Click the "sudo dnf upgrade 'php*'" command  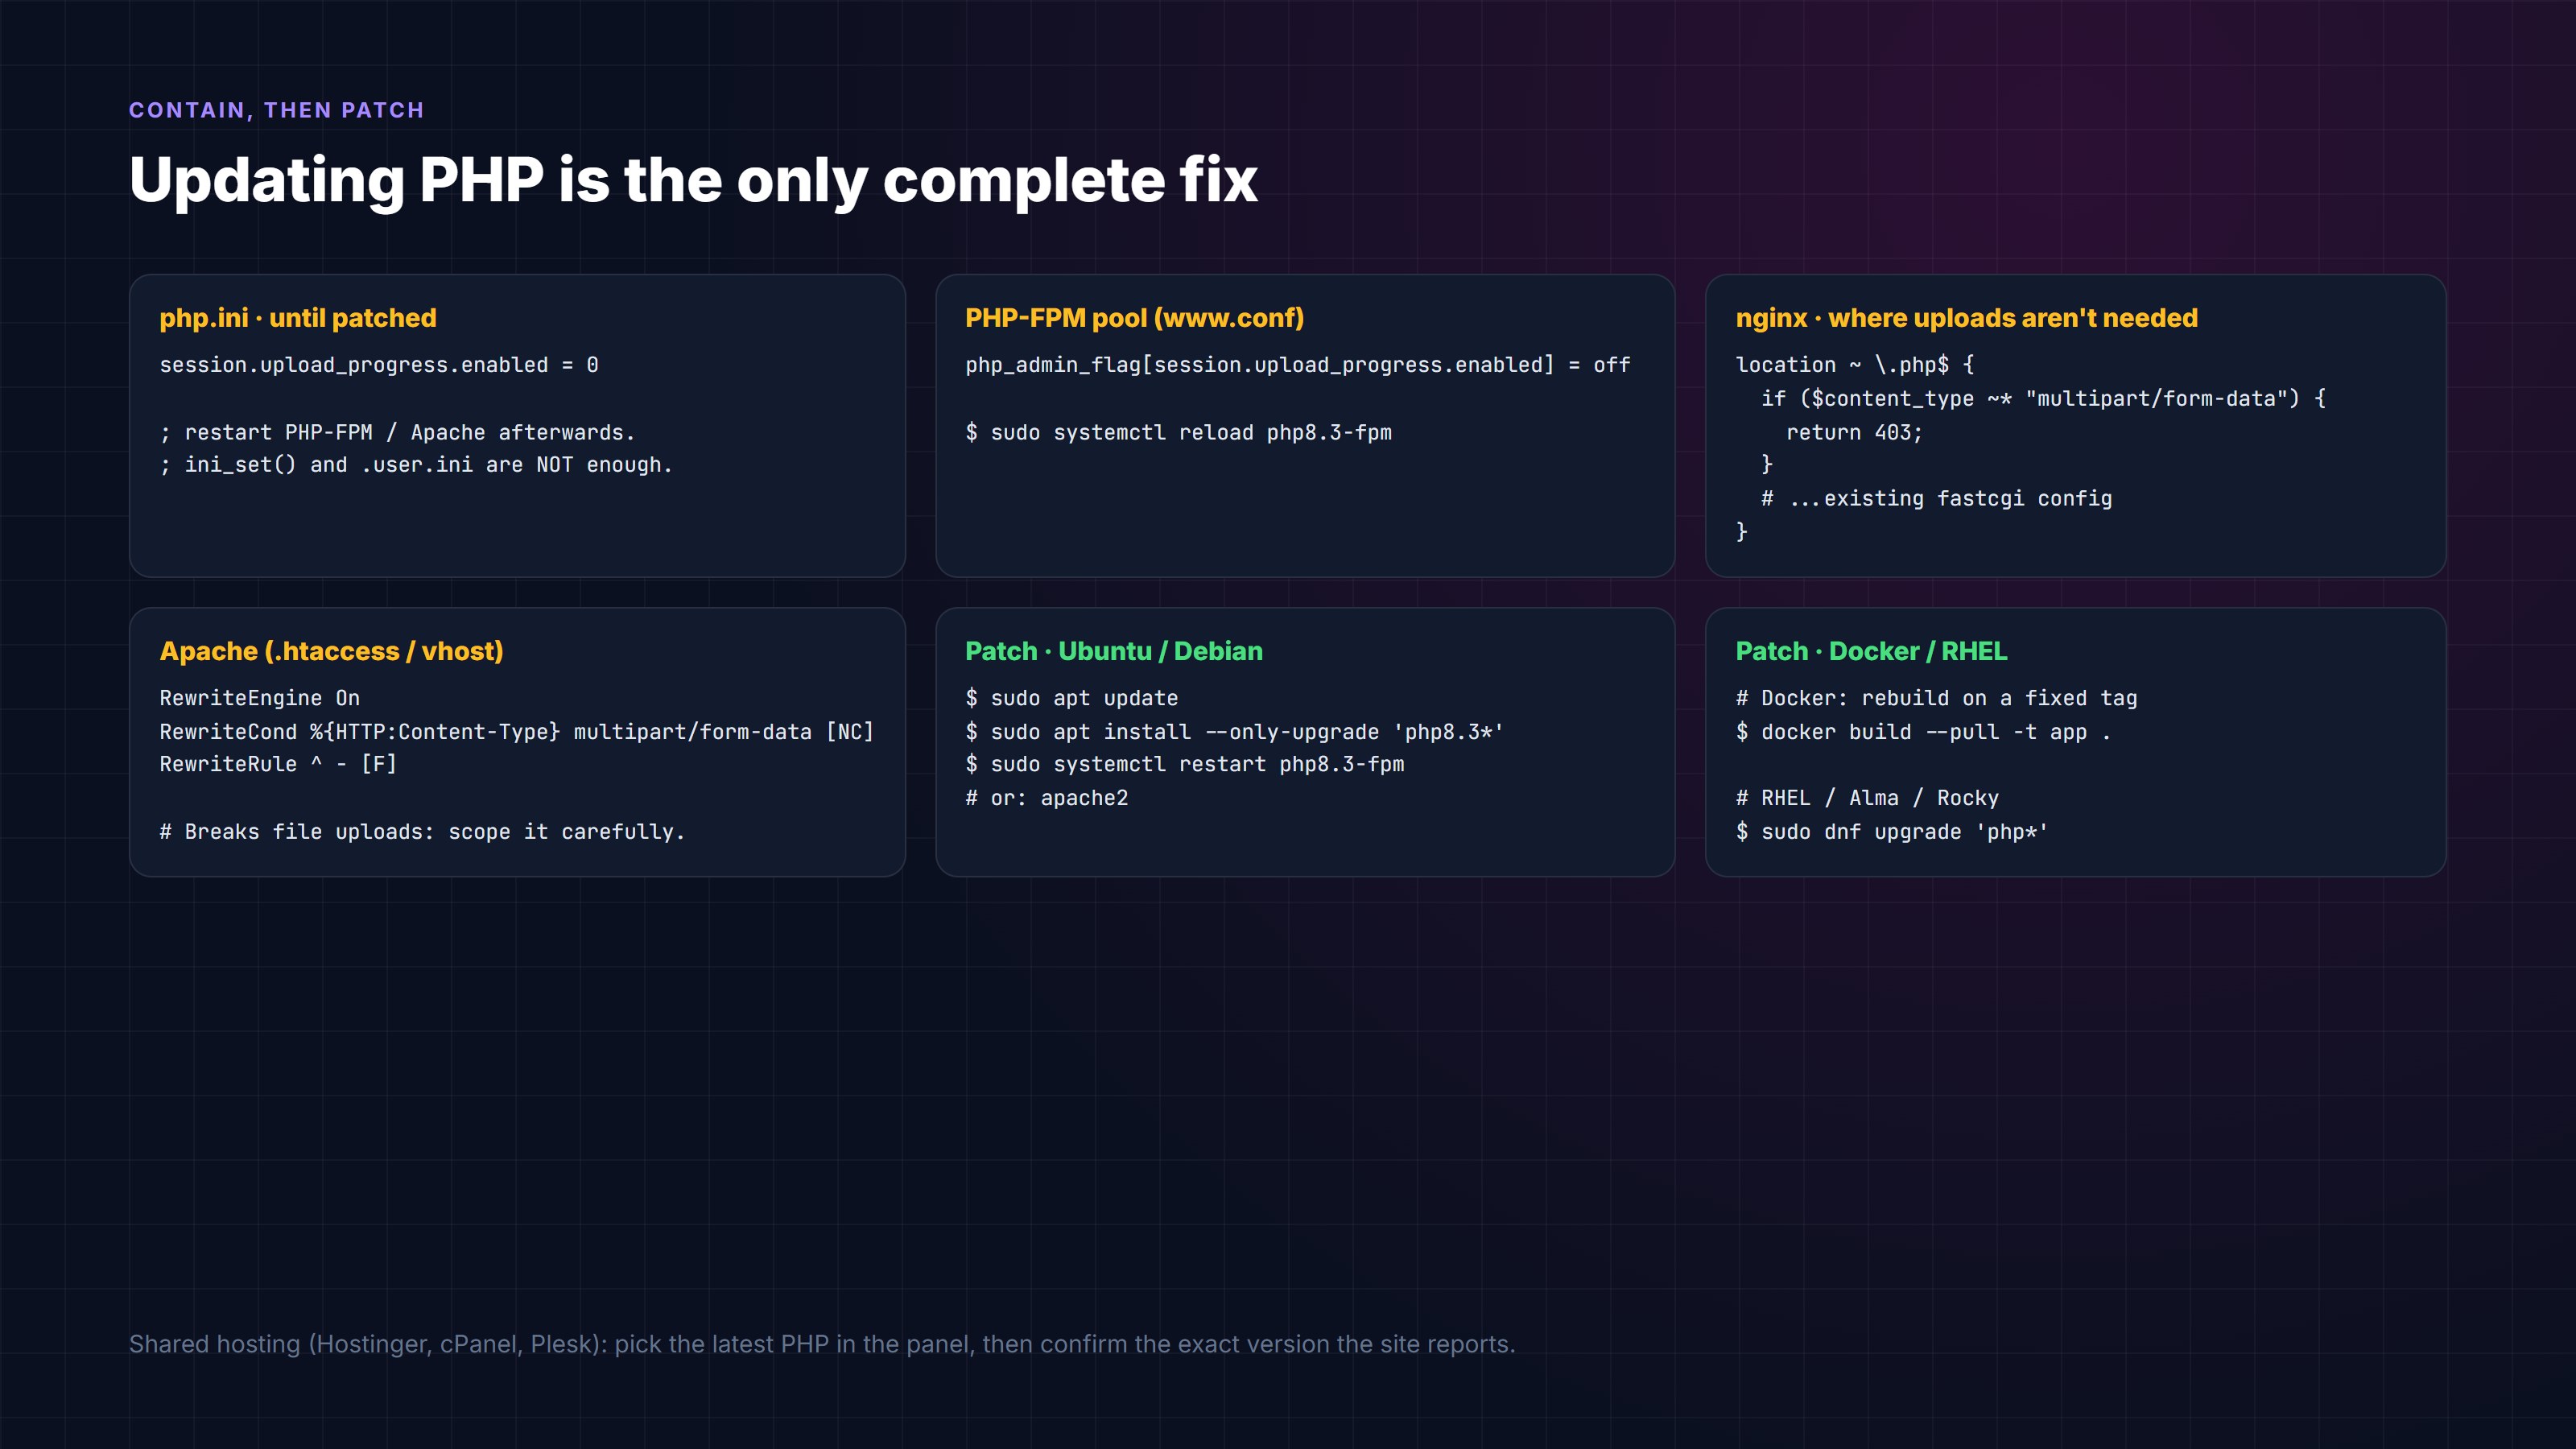[1892, 832]
